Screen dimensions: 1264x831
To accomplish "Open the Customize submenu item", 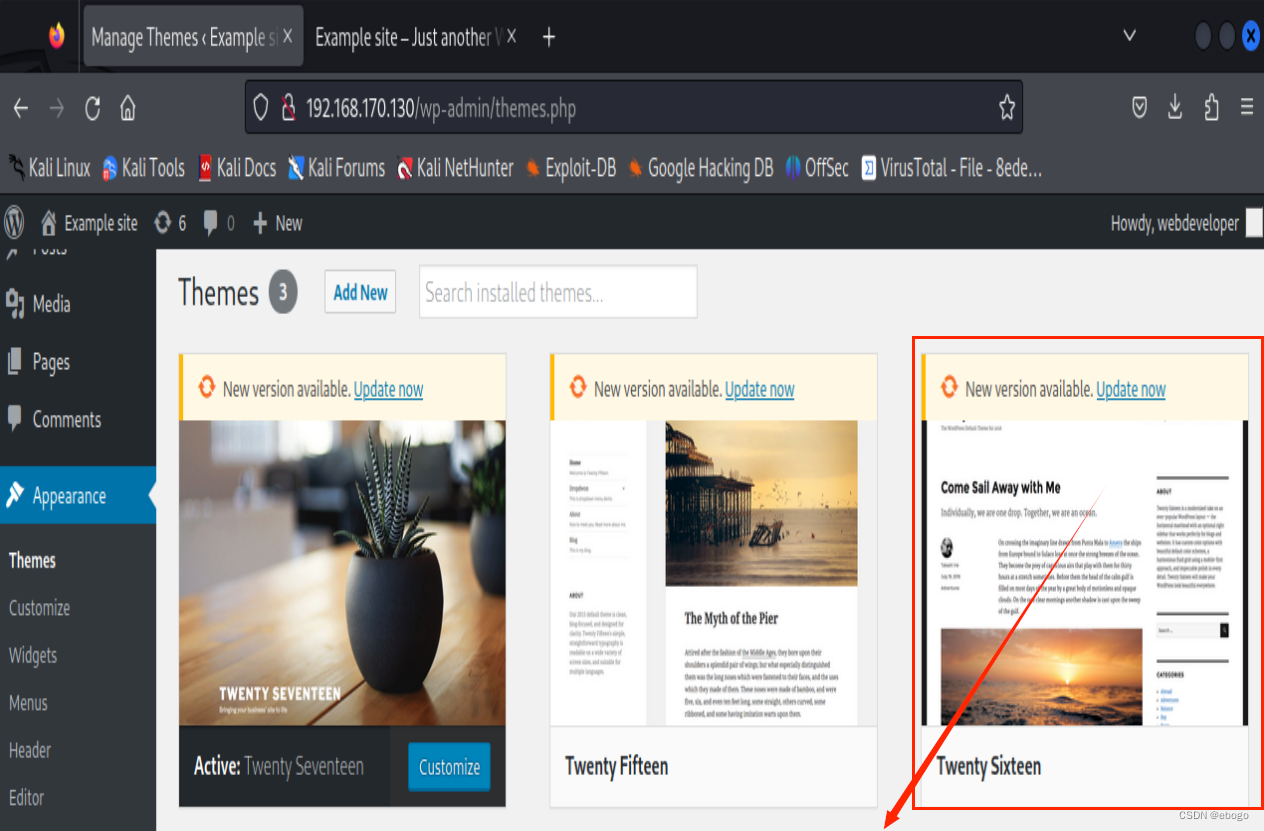I will click(x=39, y=607).
